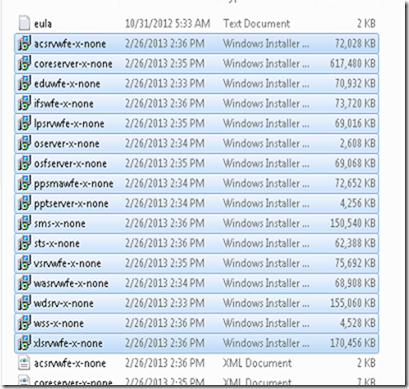Click the 70,932 KB size value
This screenshot has width=409, height=389.
[x=355, y=83]
